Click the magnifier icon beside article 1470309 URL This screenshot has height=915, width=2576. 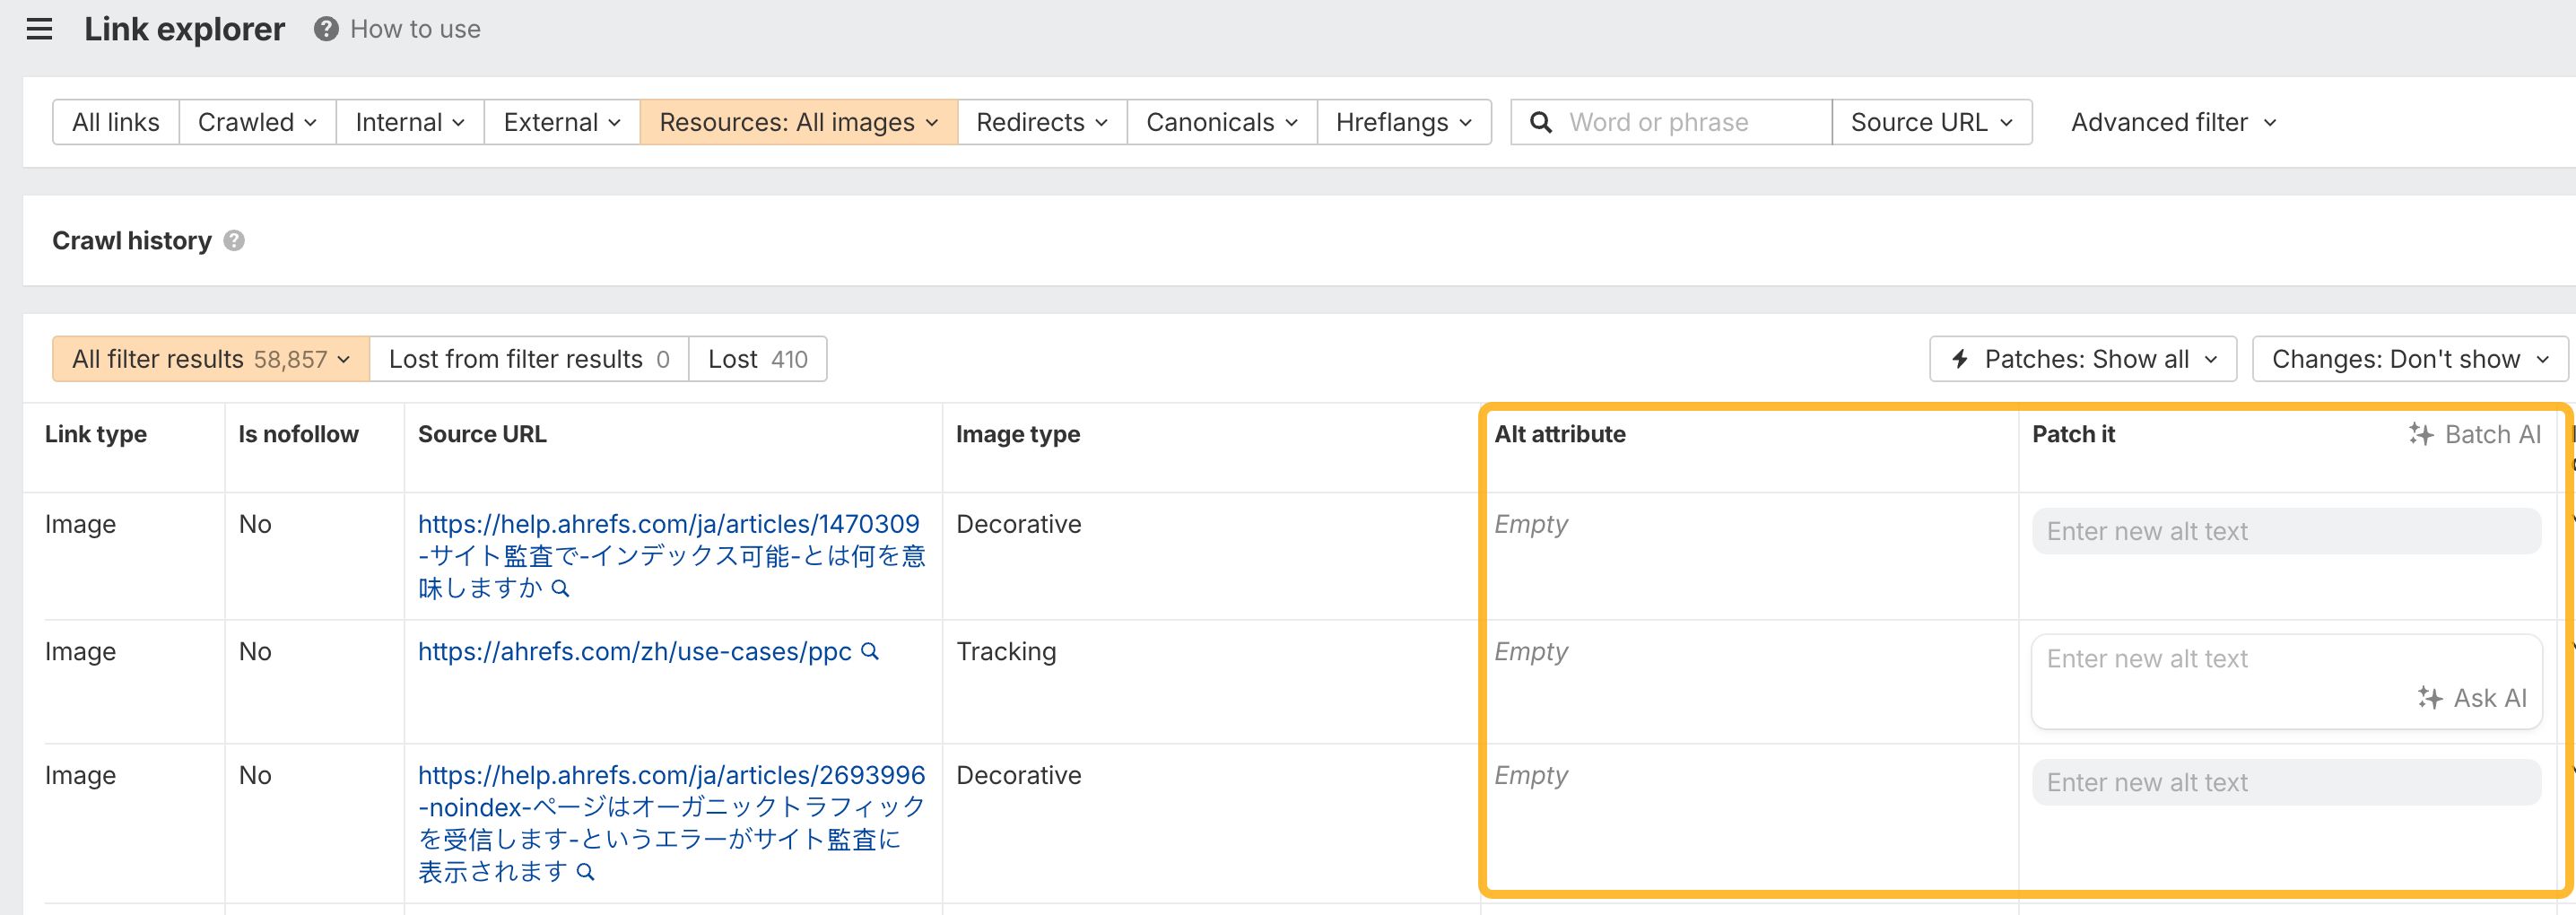pyautogui.click(x=560, y=589)
